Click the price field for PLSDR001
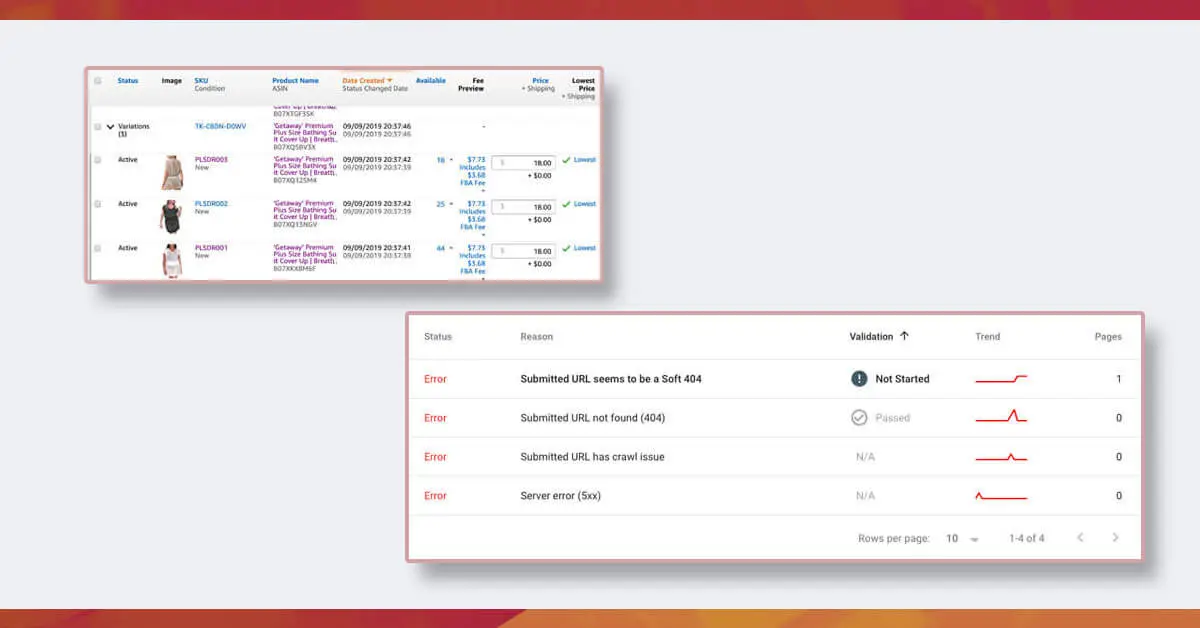 click(x=524, y=251)
